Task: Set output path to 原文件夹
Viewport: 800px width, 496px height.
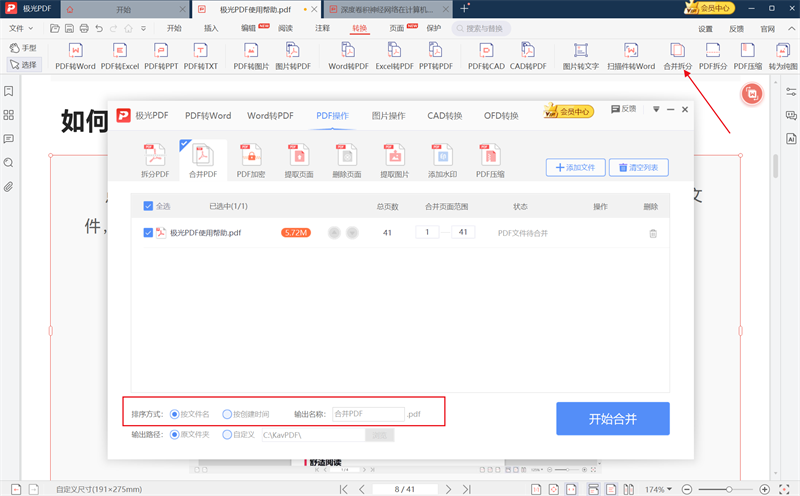Action: tap(174, 435)
